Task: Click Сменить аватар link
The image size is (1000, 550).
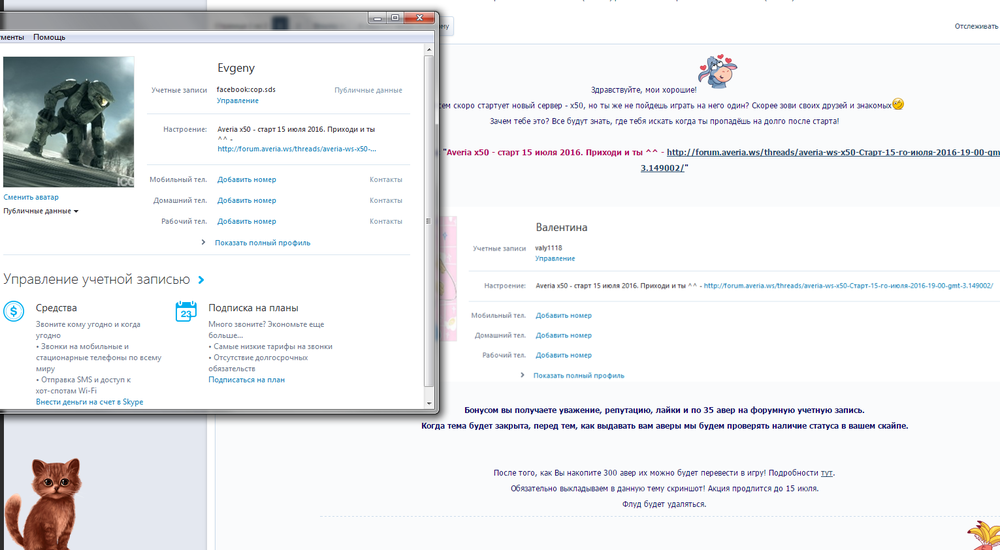Action: pos(31,197)
